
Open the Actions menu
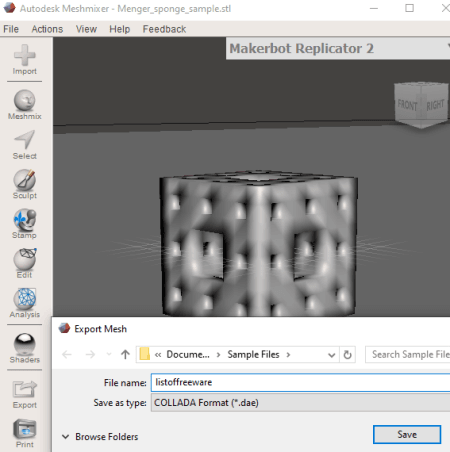(47, 29)
